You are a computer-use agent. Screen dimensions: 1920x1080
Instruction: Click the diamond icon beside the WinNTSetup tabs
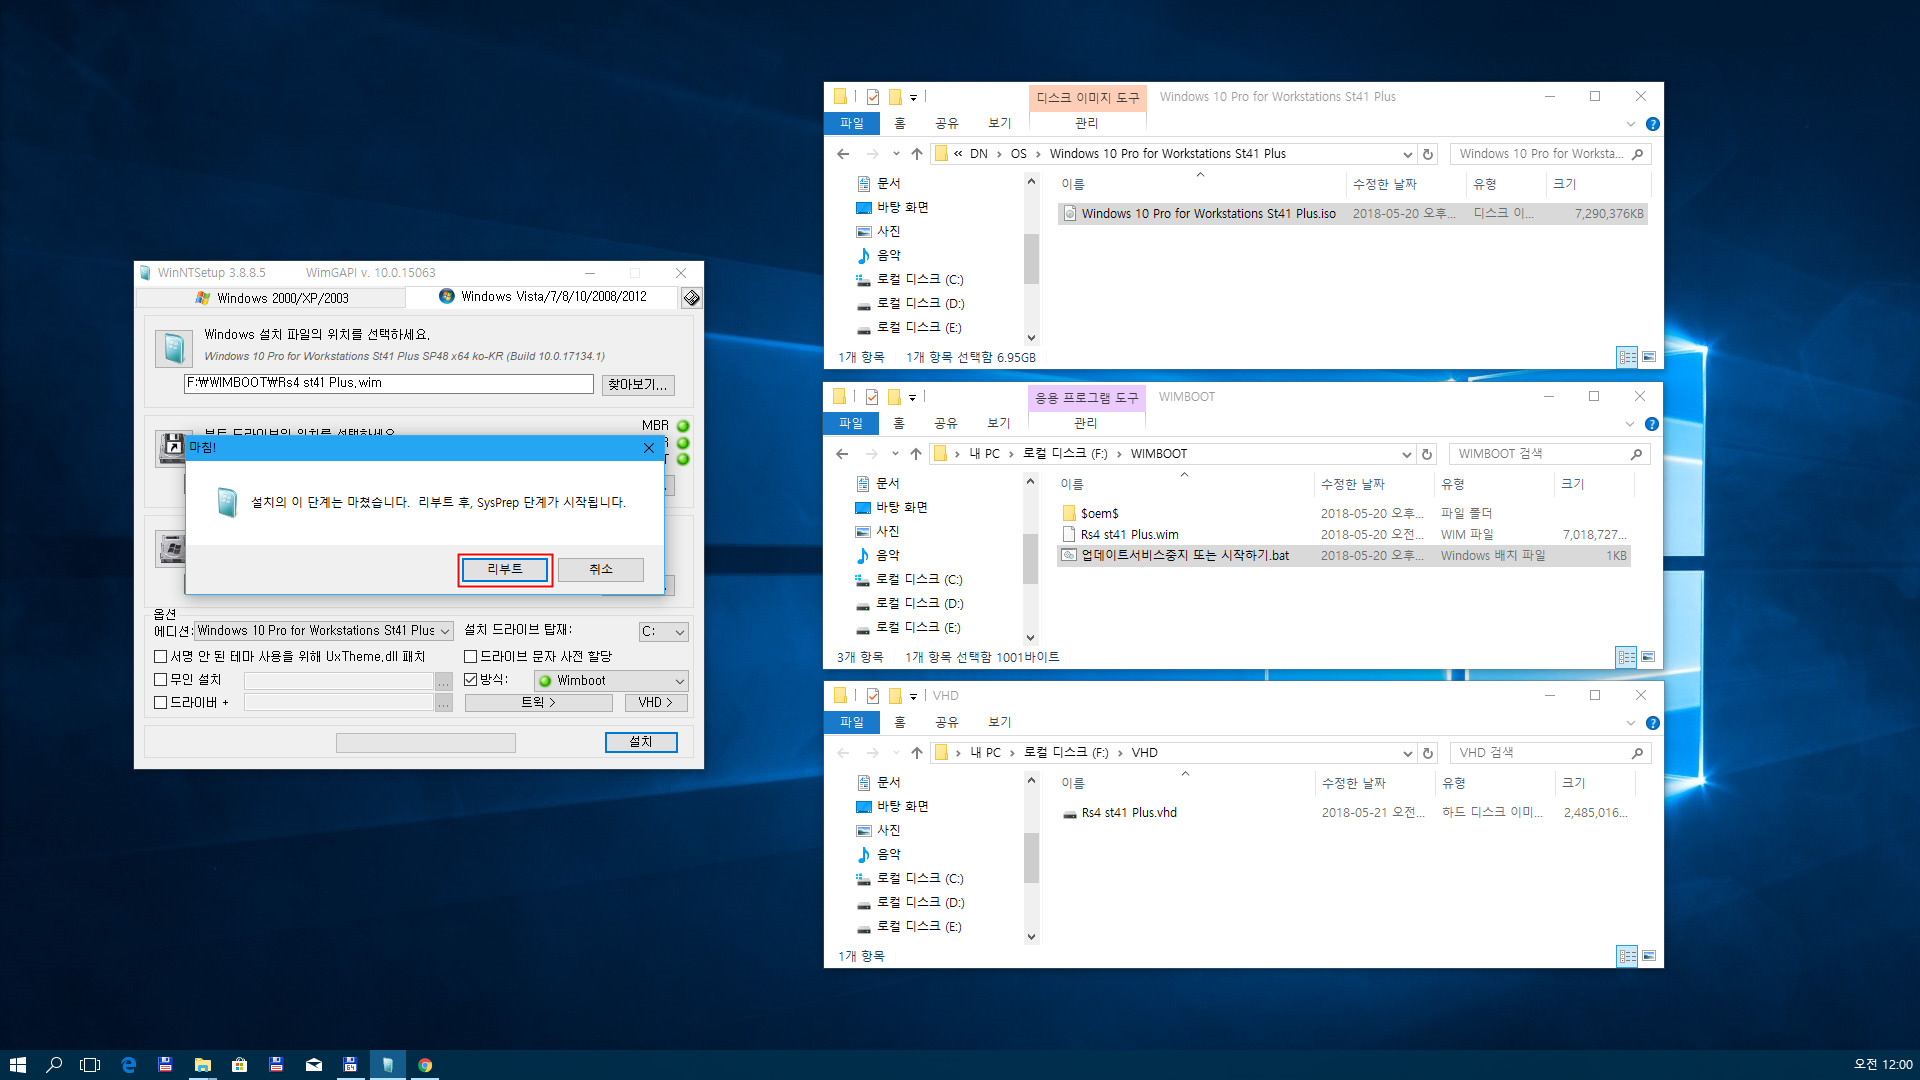tap(691, 298)
